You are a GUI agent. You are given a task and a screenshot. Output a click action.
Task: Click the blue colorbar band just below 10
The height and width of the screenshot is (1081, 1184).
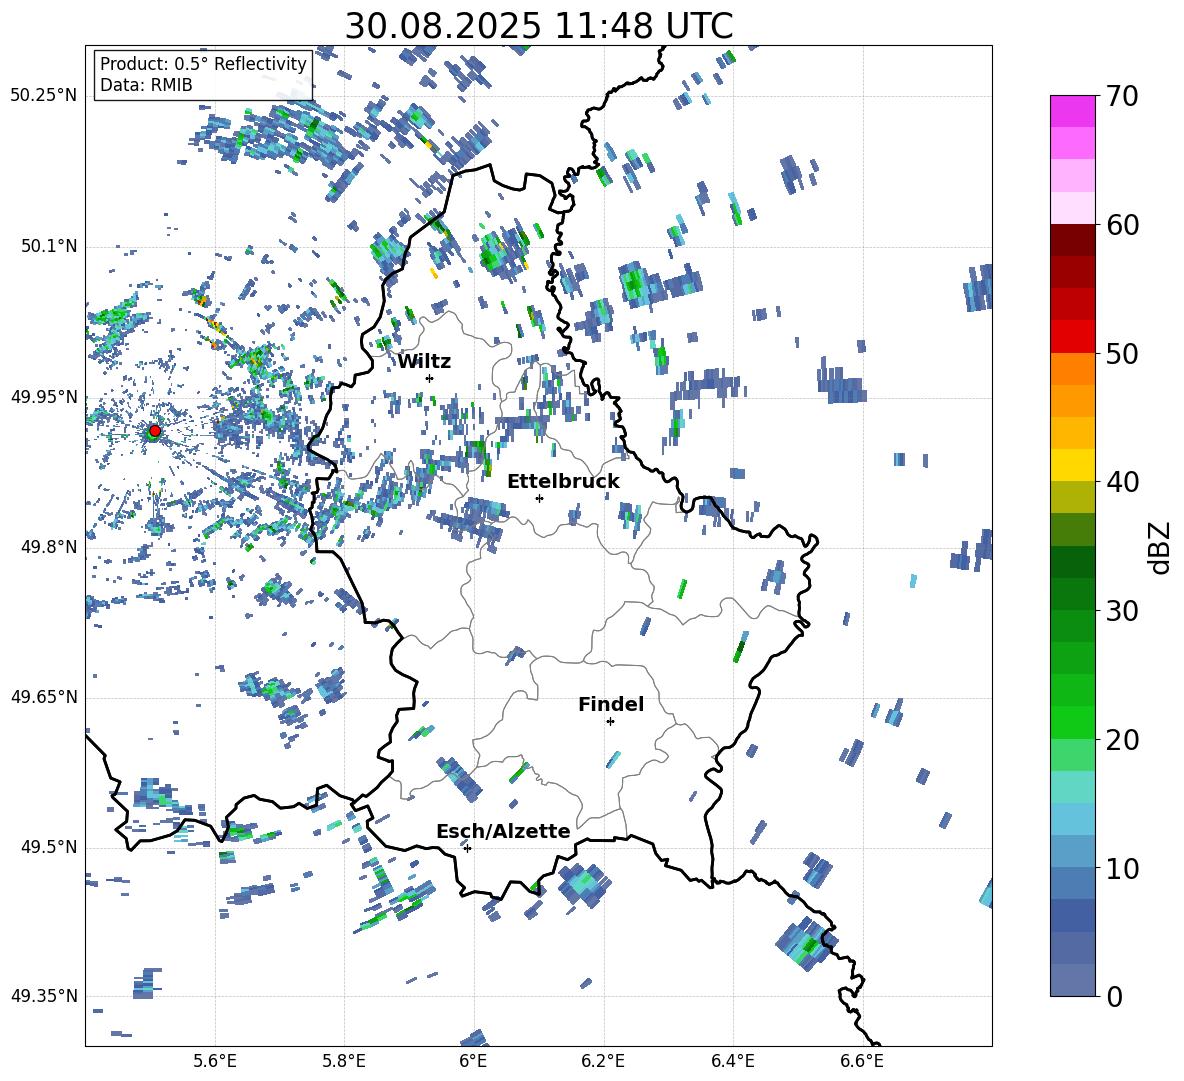tap(1072, 883)
